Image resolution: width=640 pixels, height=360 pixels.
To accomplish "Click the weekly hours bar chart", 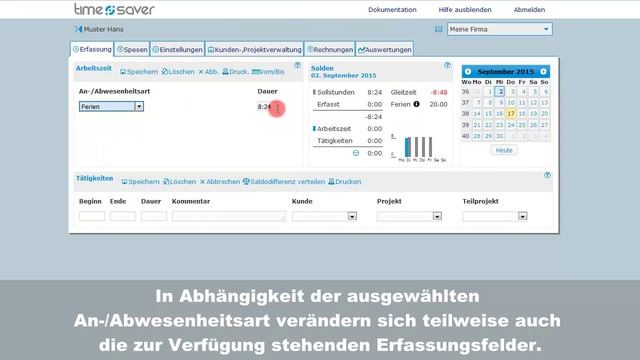I will pyautogui.click(x=418, y=148).
